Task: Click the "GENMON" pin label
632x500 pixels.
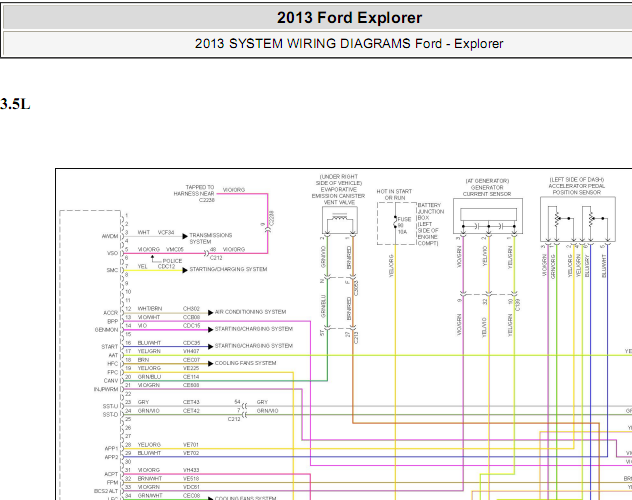Action: [106, 330]
